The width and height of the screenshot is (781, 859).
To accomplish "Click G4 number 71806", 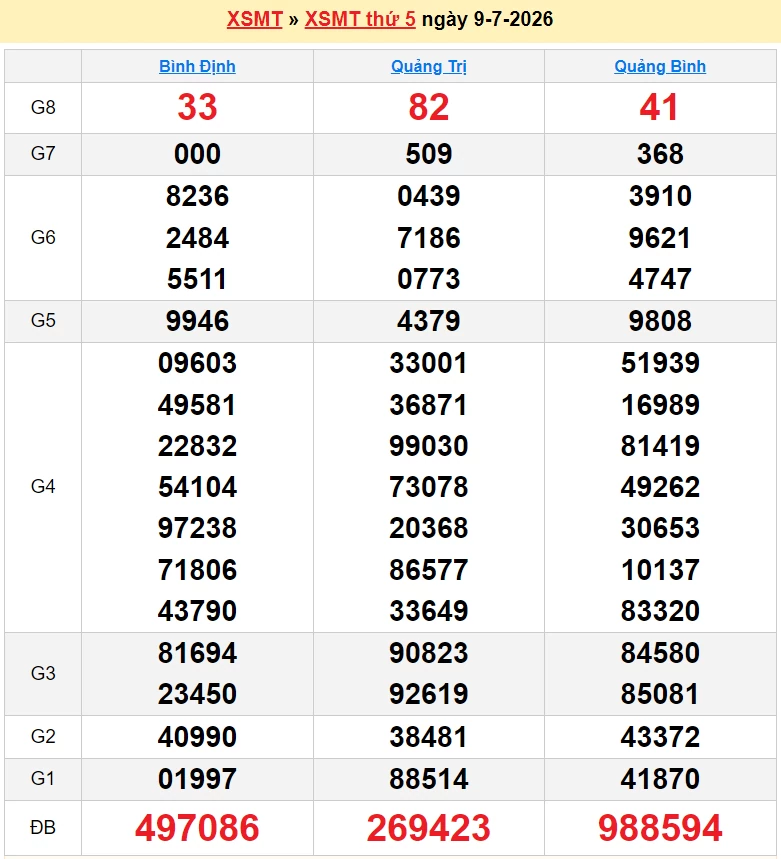I will (197, 570).
